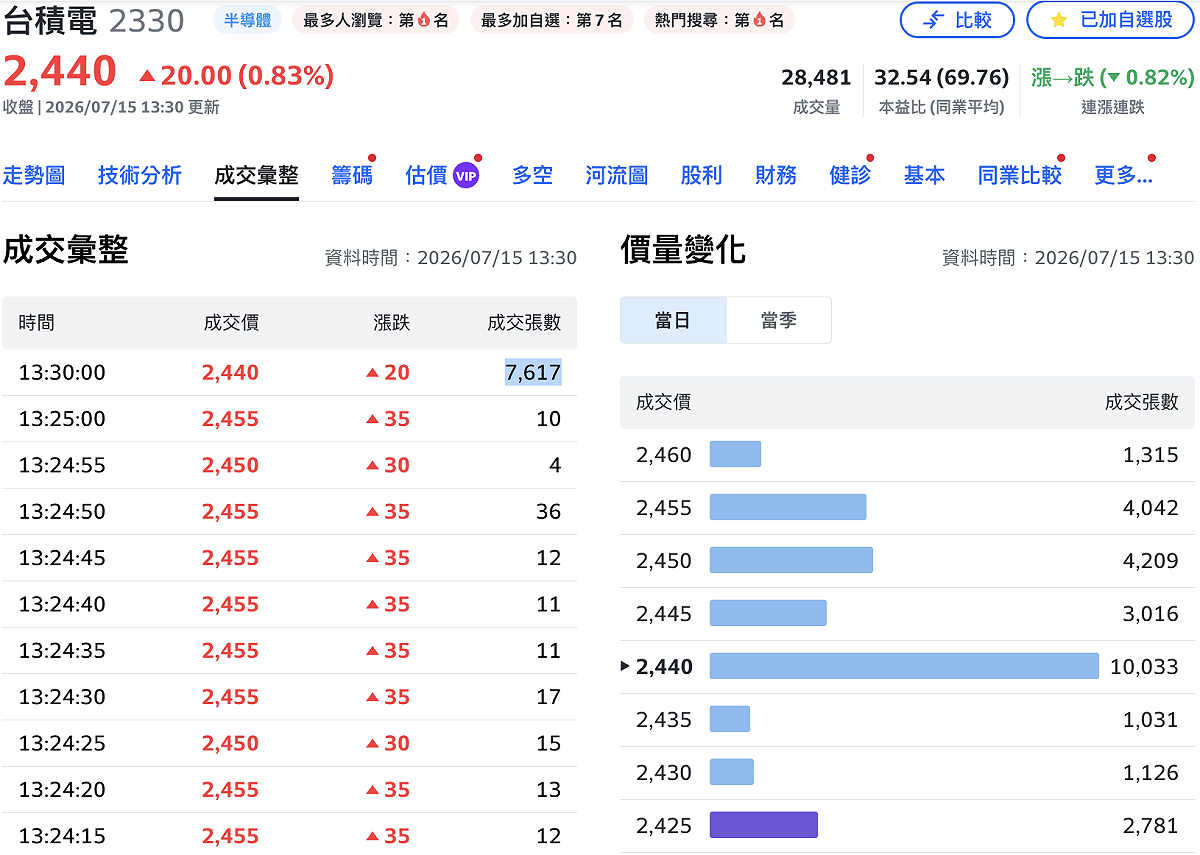
Task: Open the 估價 VIP tab
Action: [442, 176]
